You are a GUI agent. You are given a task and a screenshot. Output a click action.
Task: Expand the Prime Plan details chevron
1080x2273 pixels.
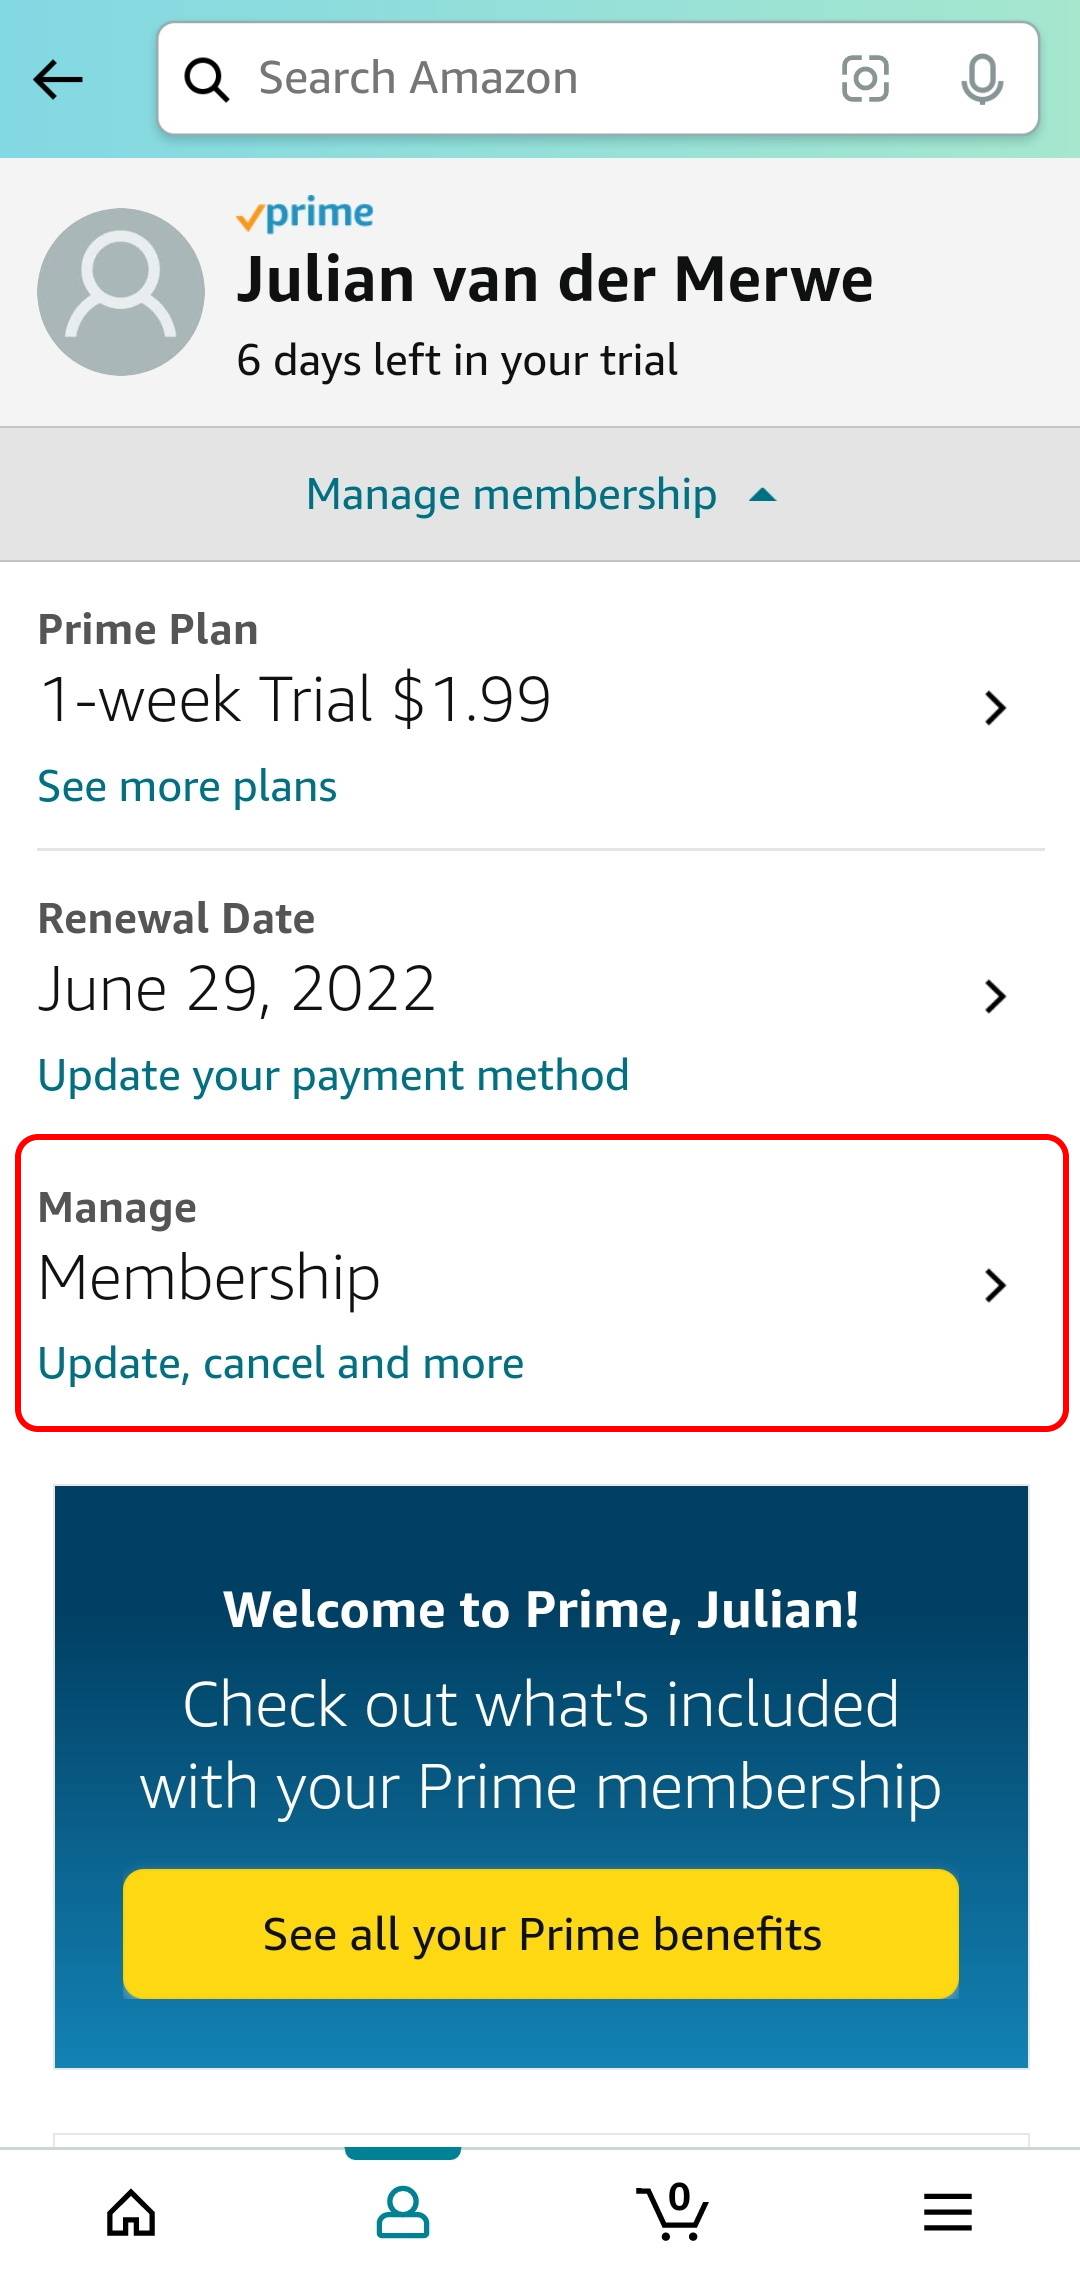point(994,708)
